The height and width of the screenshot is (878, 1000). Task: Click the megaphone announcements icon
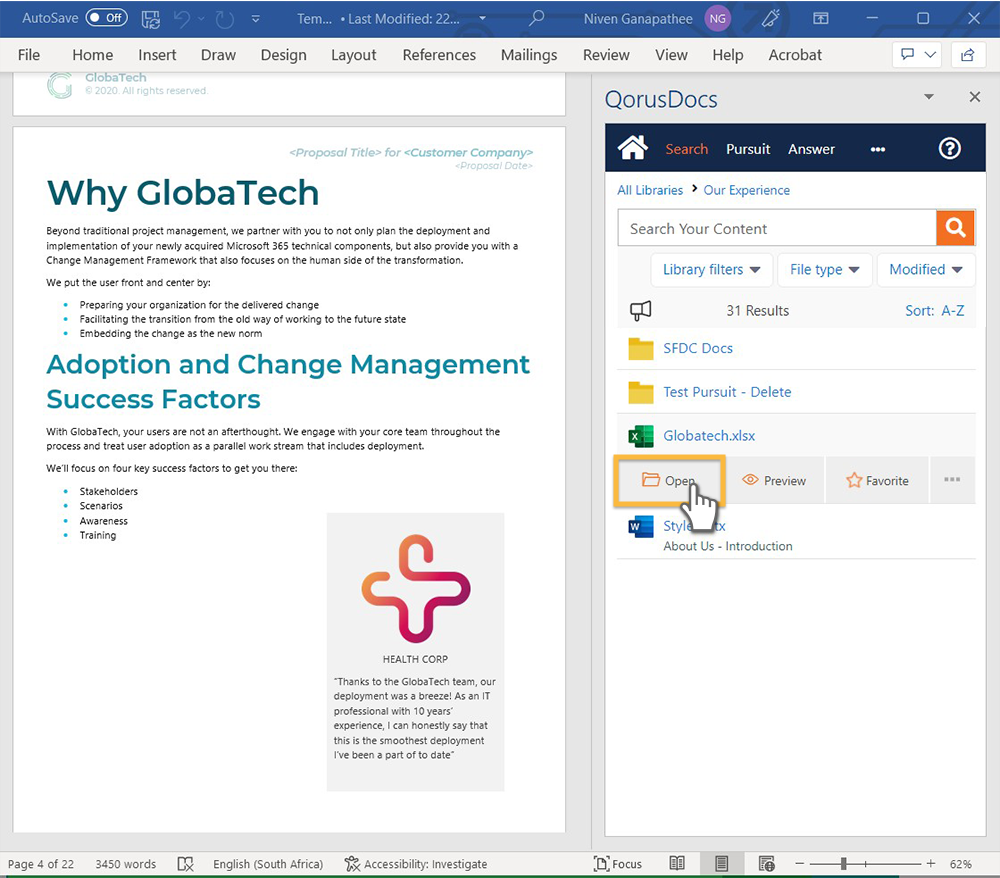pos(640,311)
